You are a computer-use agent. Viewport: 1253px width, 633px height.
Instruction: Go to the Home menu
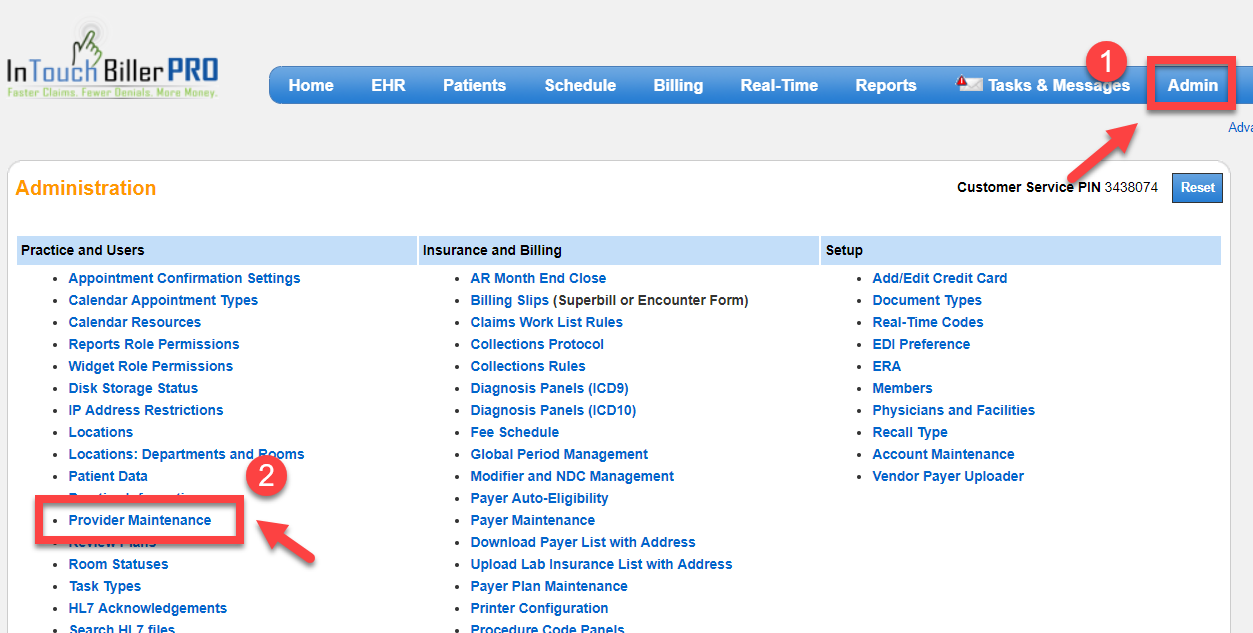311,85
